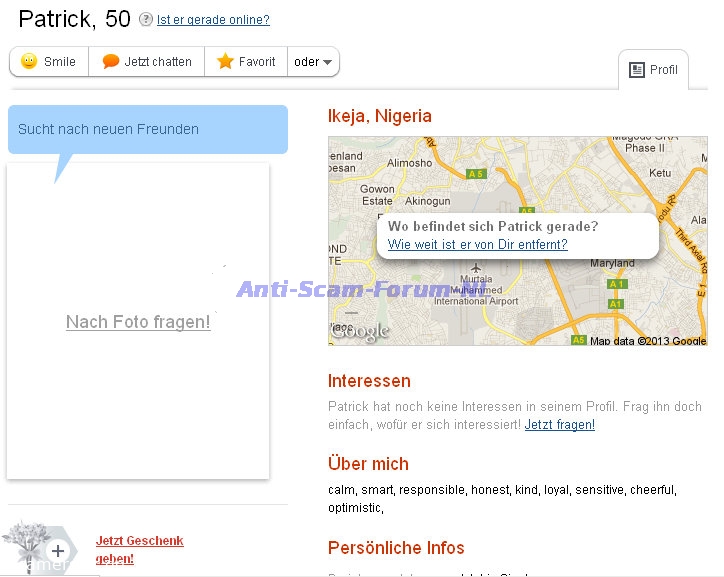Click the orange chat bubble icon
Viewport: 724px width, 577px height.
(111, 62)
